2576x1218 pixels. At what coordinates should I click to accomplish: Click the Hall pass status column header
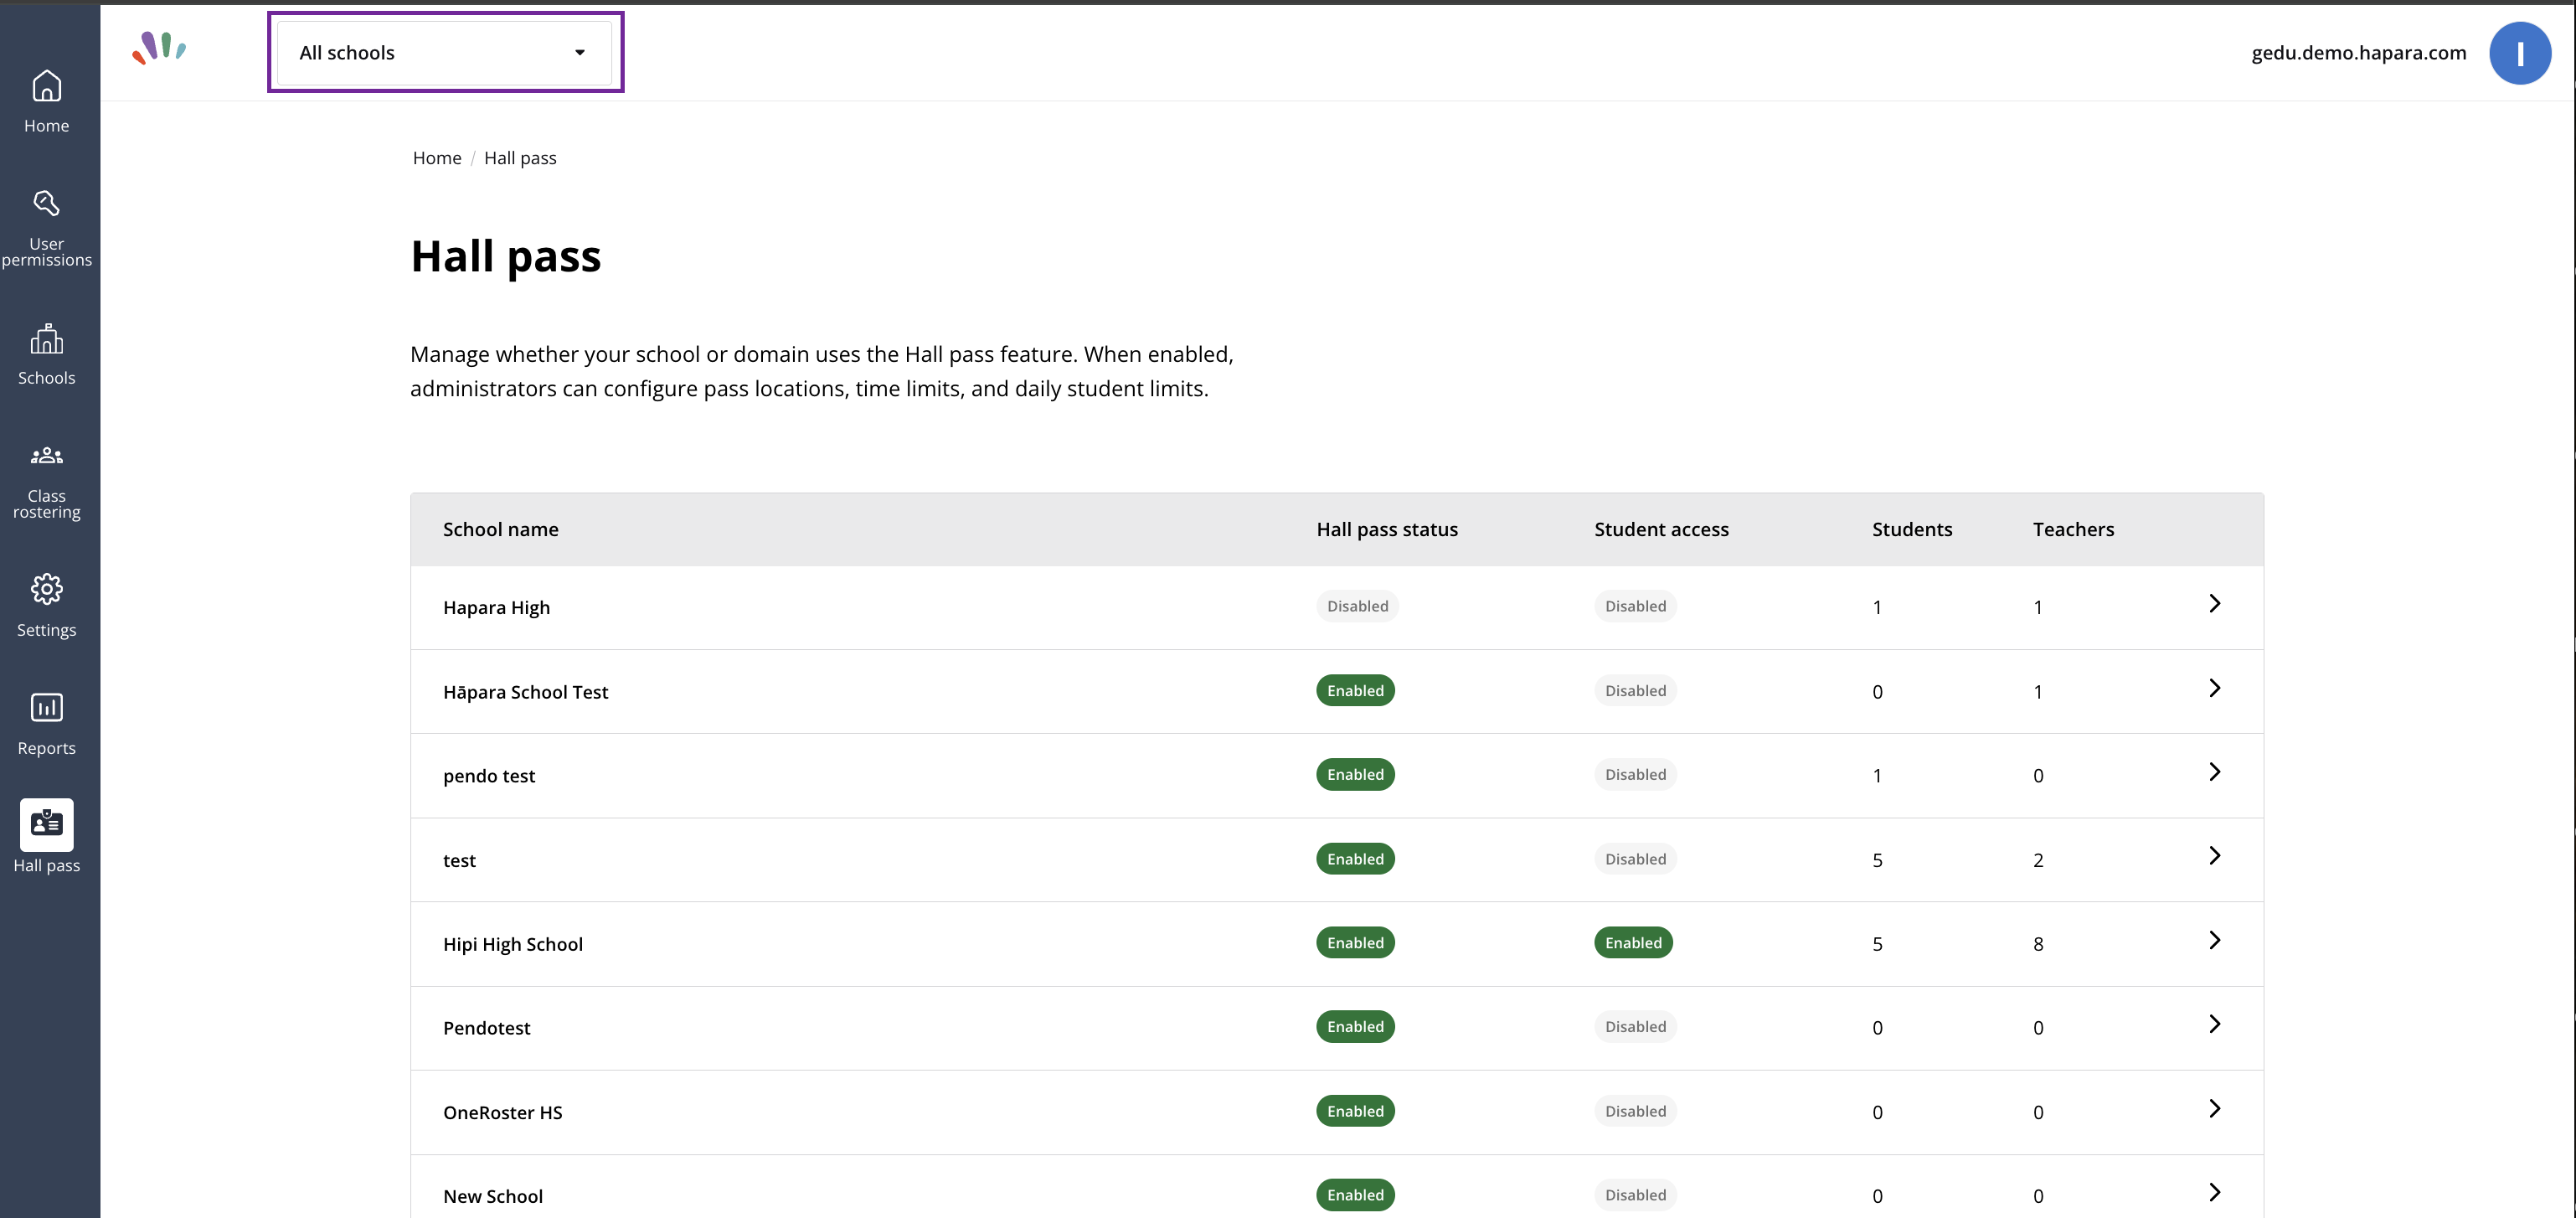(x=1387, y=529)
